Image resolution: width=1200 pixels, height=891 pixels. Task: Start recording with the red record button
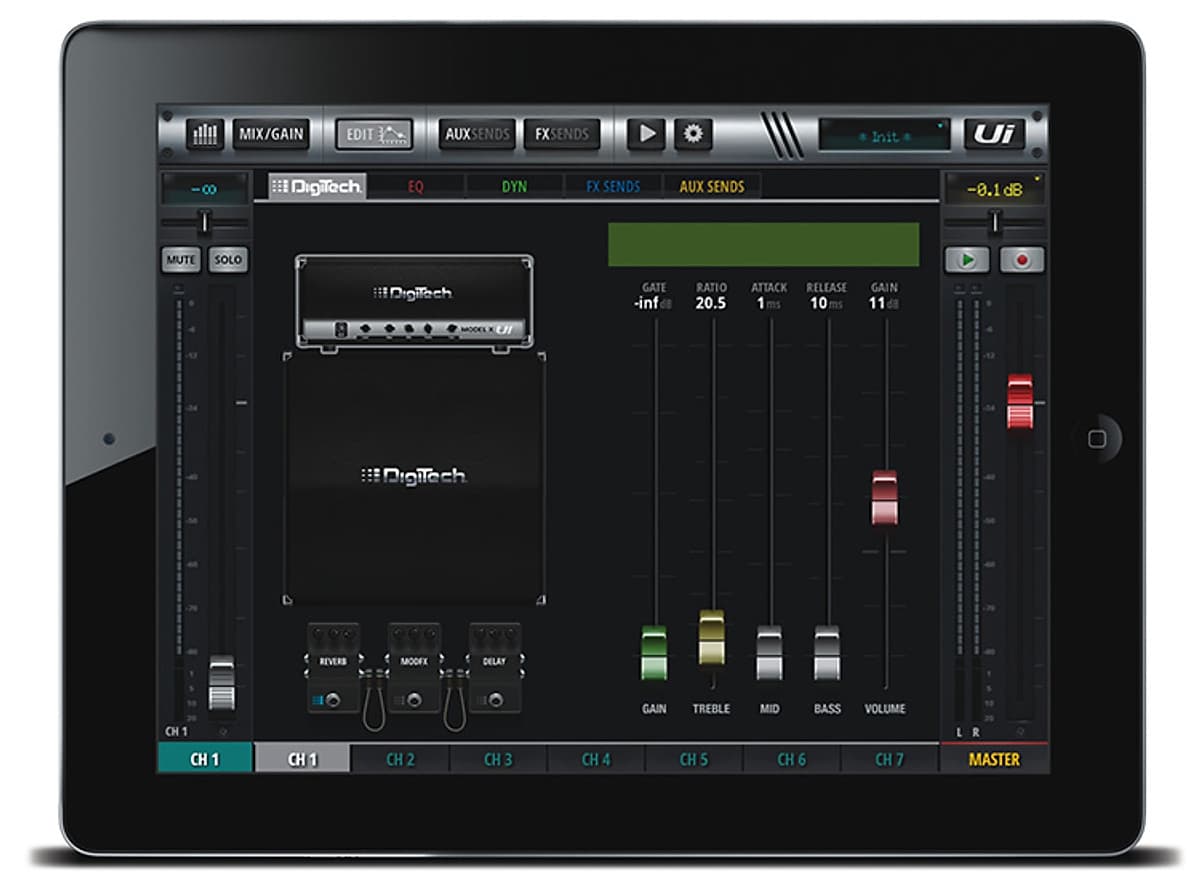point(1022,260)
